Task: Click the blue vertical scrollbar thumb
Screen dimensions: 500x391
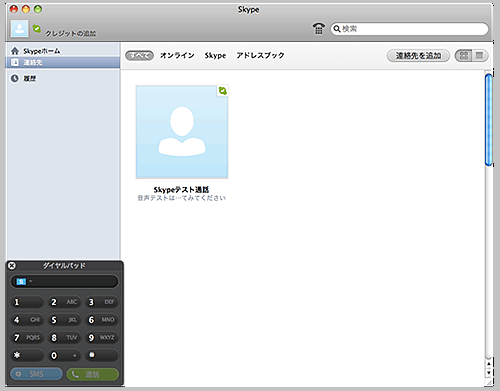Action: (489, 120)
